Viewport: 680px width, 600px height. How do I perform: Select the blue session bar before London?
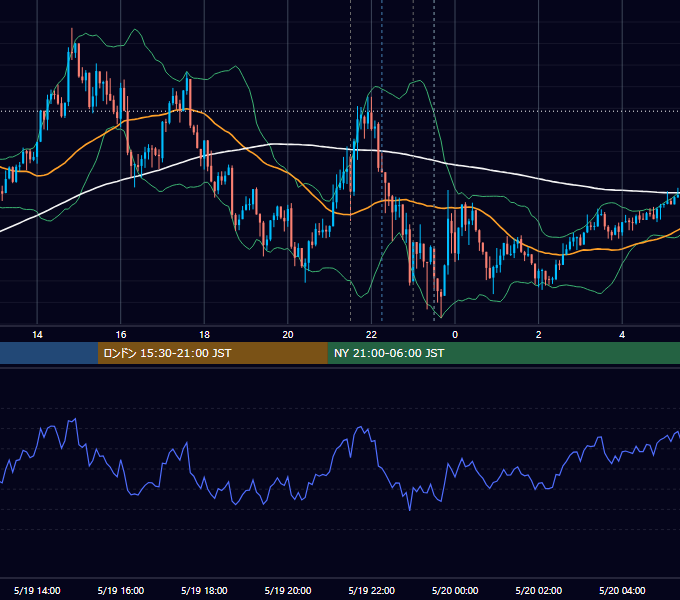49,353
